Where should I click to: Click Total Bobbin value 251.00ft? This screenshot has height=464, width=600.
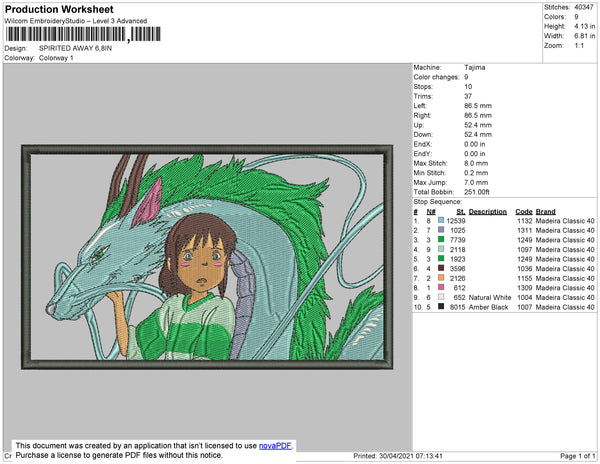tap(477, 192)
